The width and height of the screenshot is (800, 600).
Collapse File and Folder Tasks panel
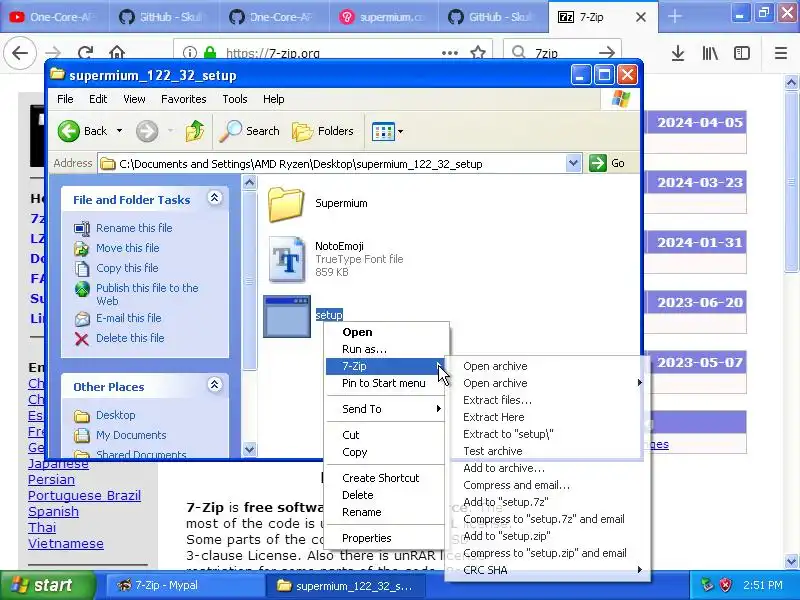215,198
